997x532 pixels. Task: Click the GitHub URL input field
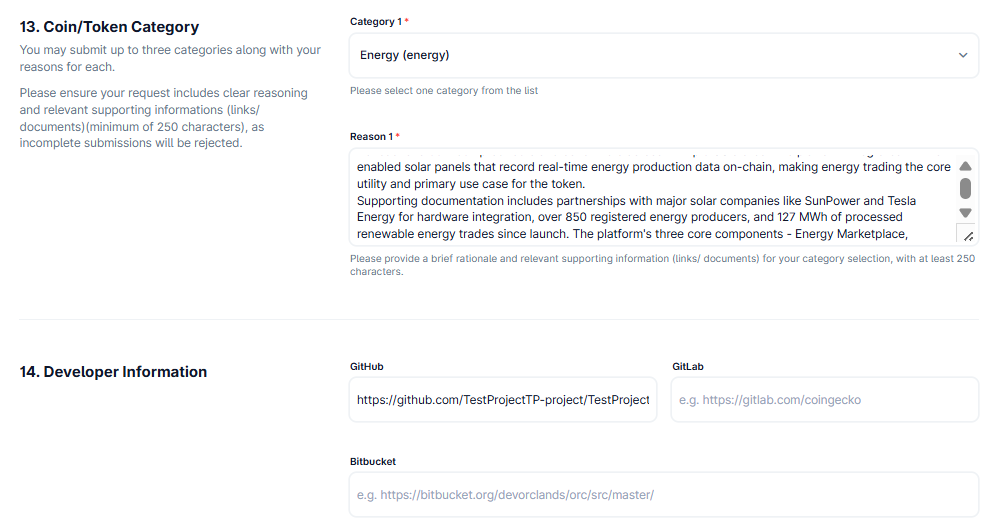503,400
